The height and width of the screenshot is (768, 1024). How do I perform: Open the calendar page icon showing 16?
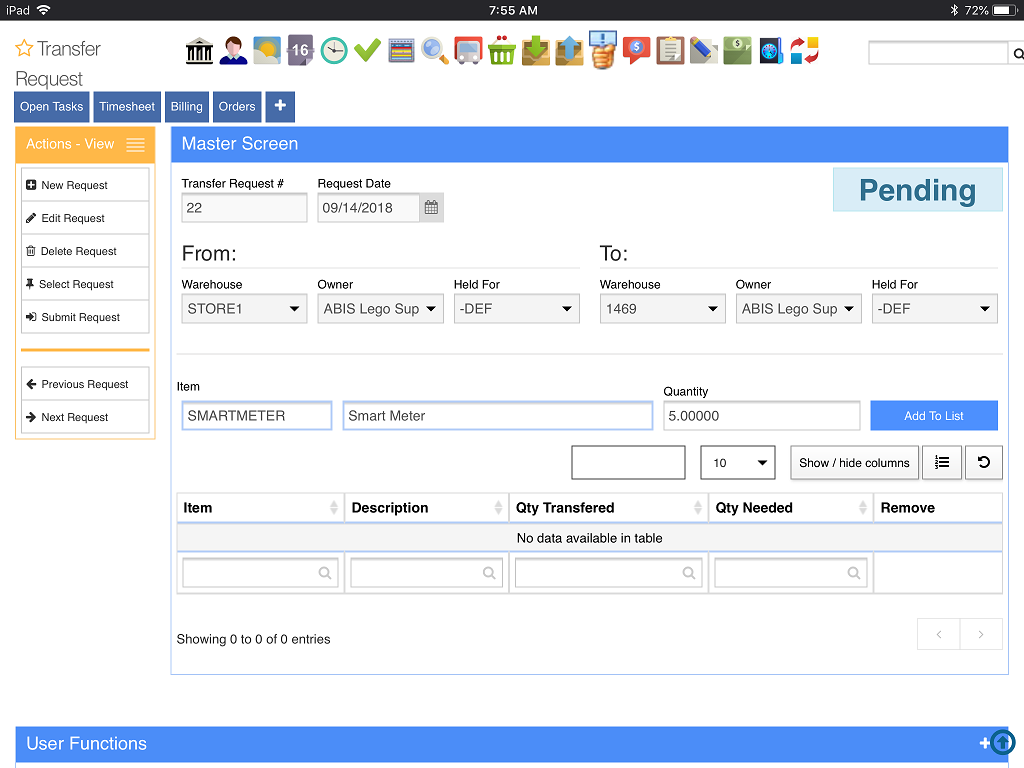pyautogui.click(x=300, y=50)
